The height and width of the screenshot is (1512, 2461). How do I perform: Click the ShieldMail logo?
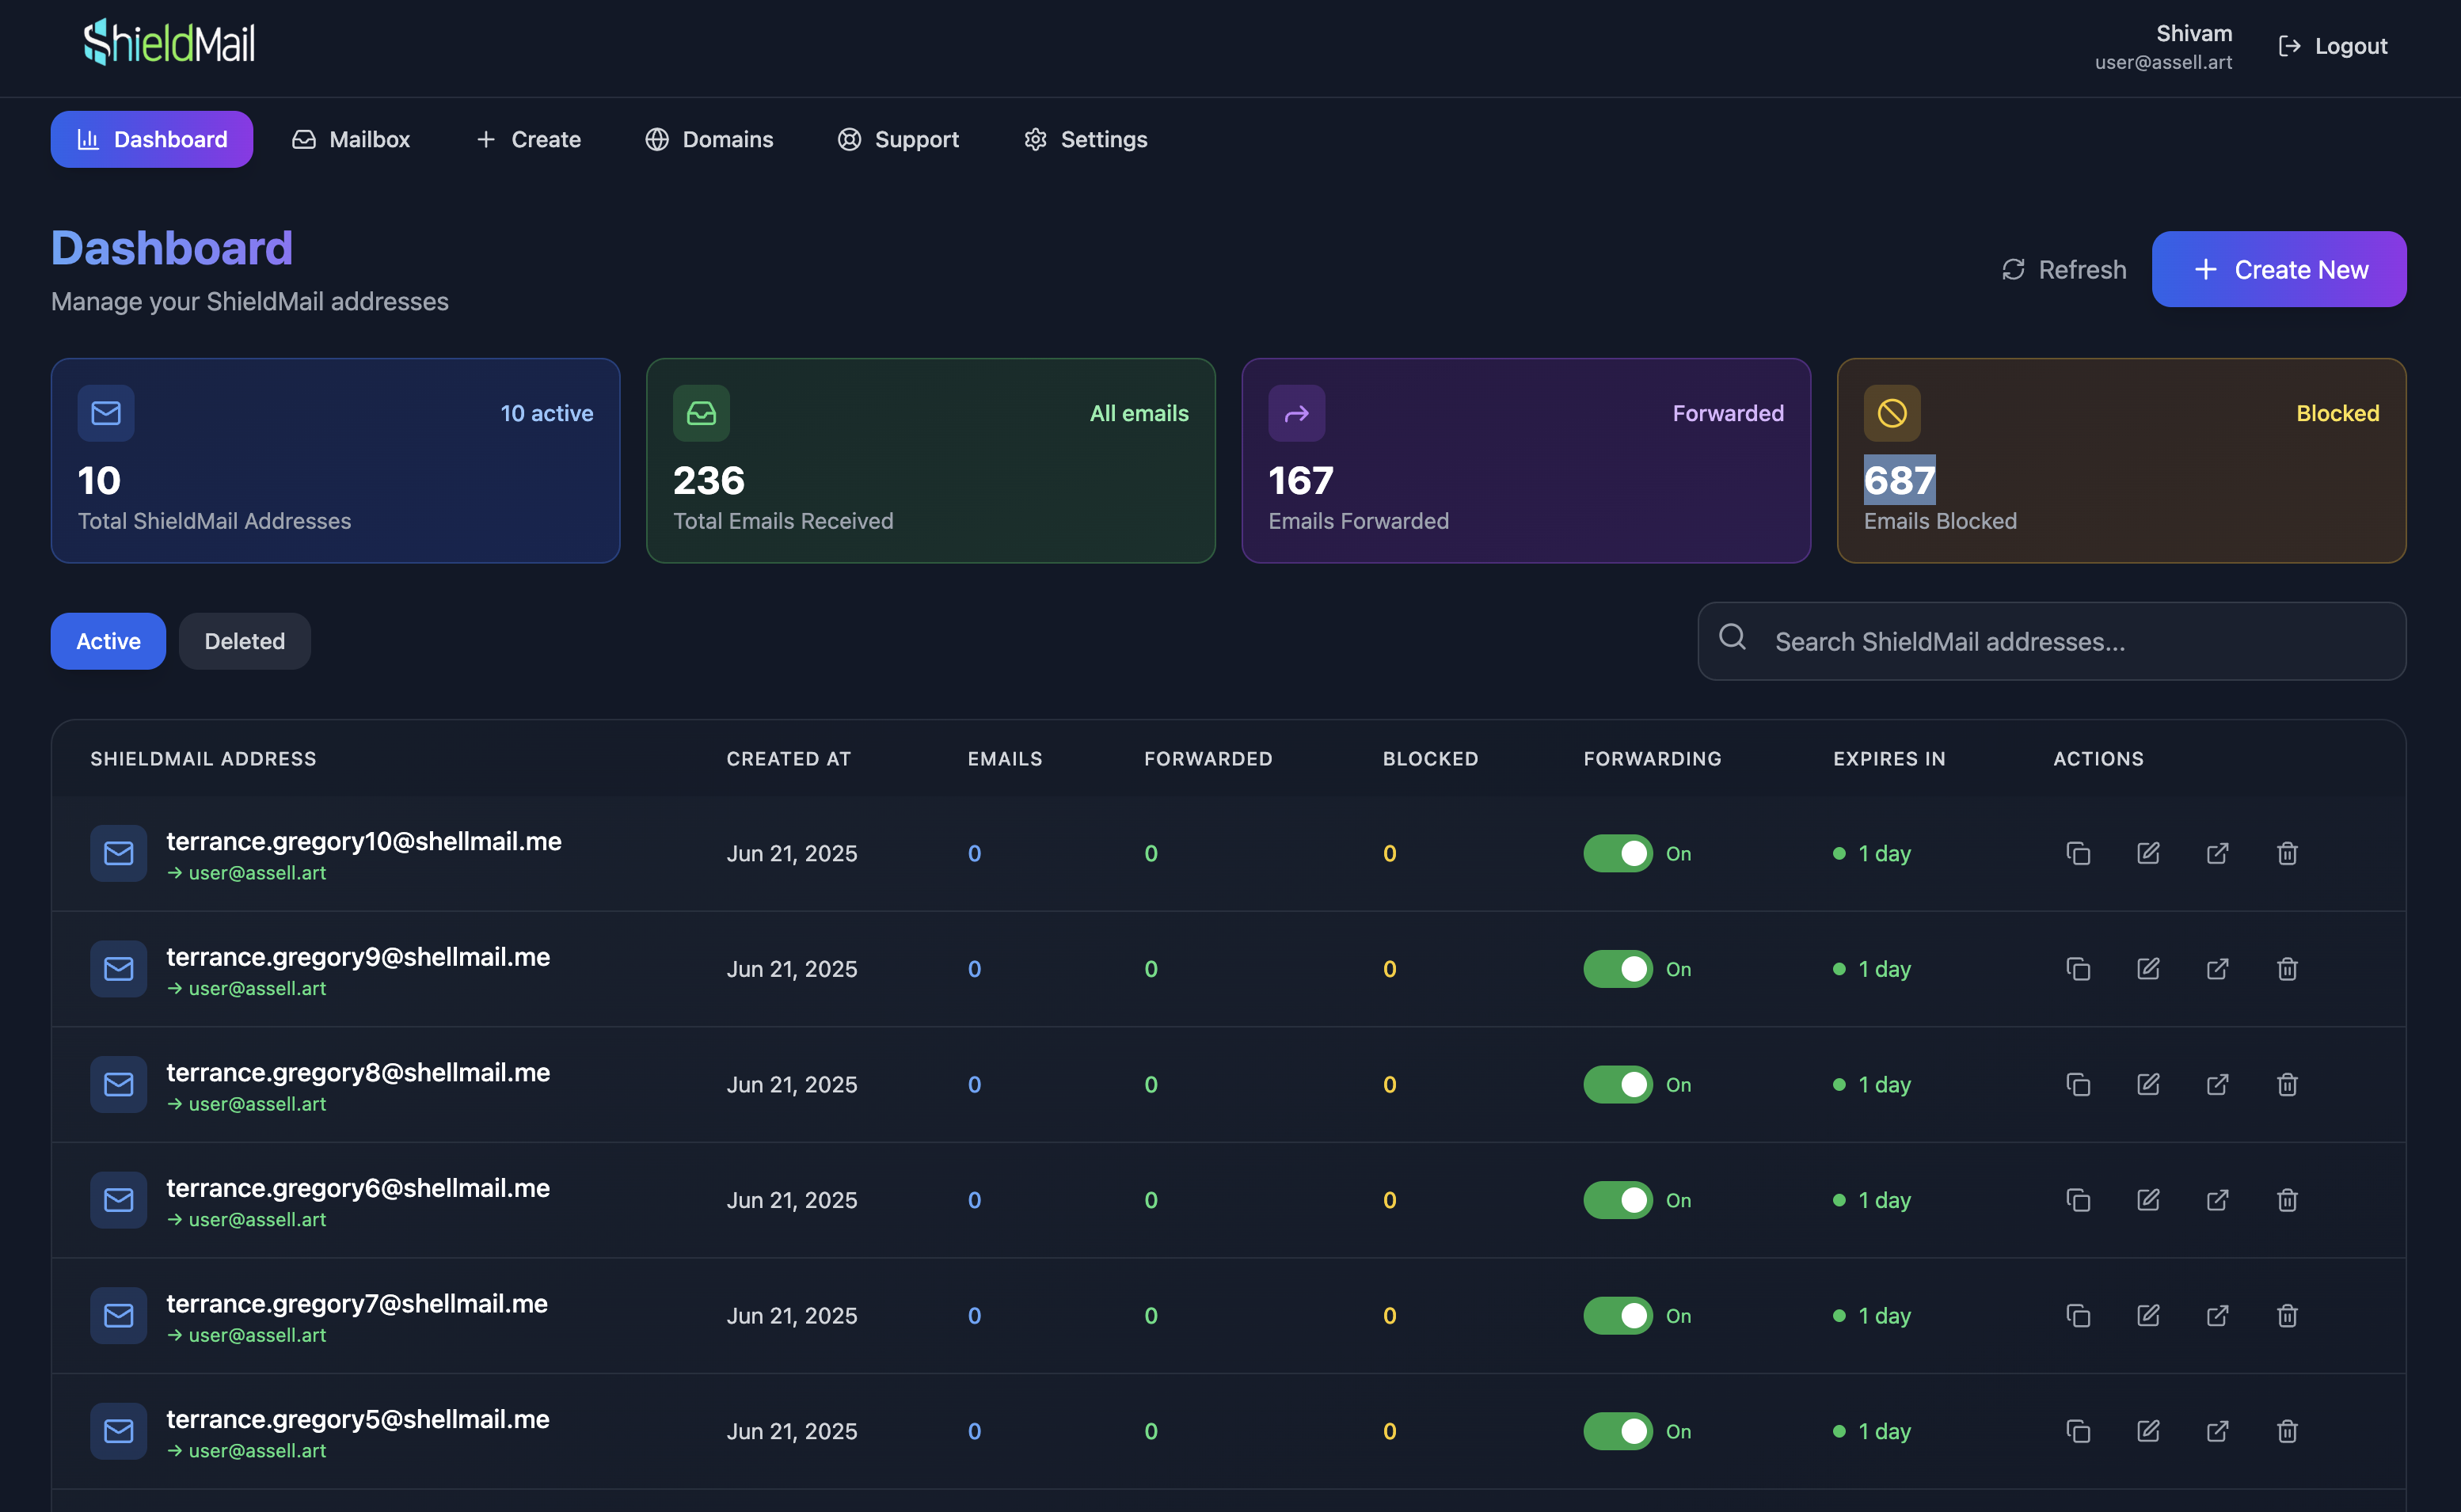[x=169, y=44]
